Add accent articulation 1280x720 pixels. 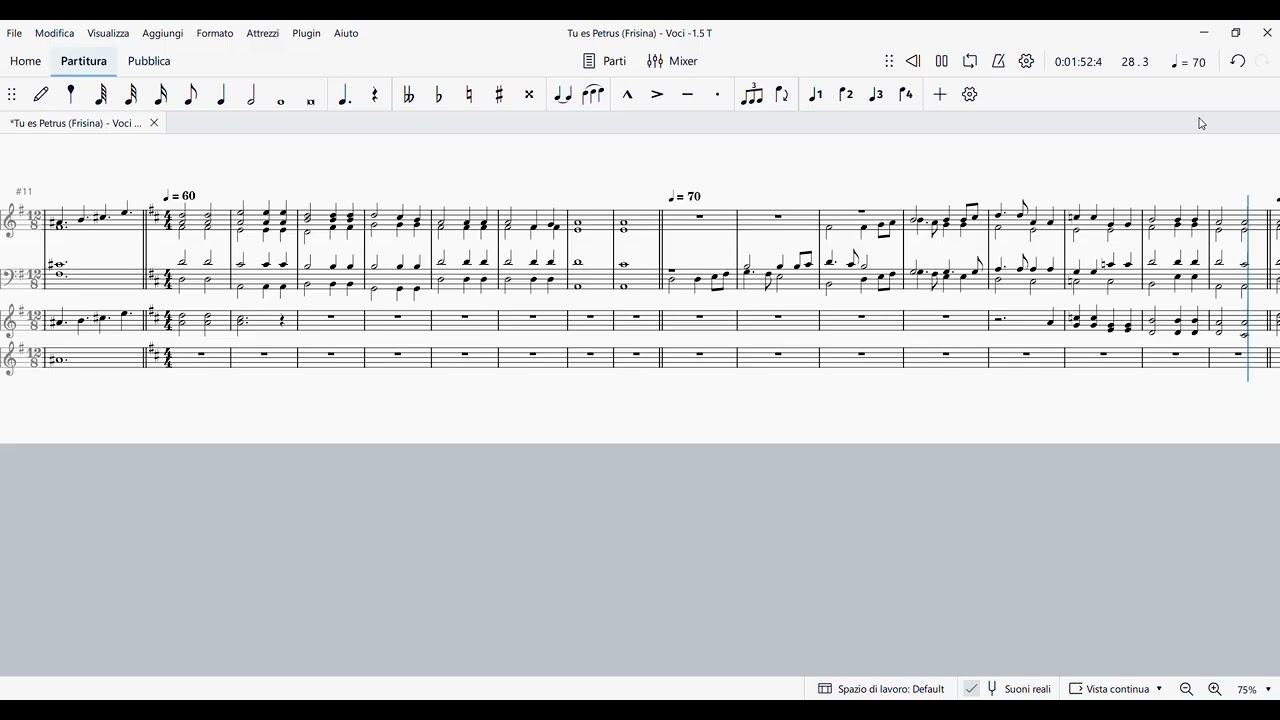point(657,94)
